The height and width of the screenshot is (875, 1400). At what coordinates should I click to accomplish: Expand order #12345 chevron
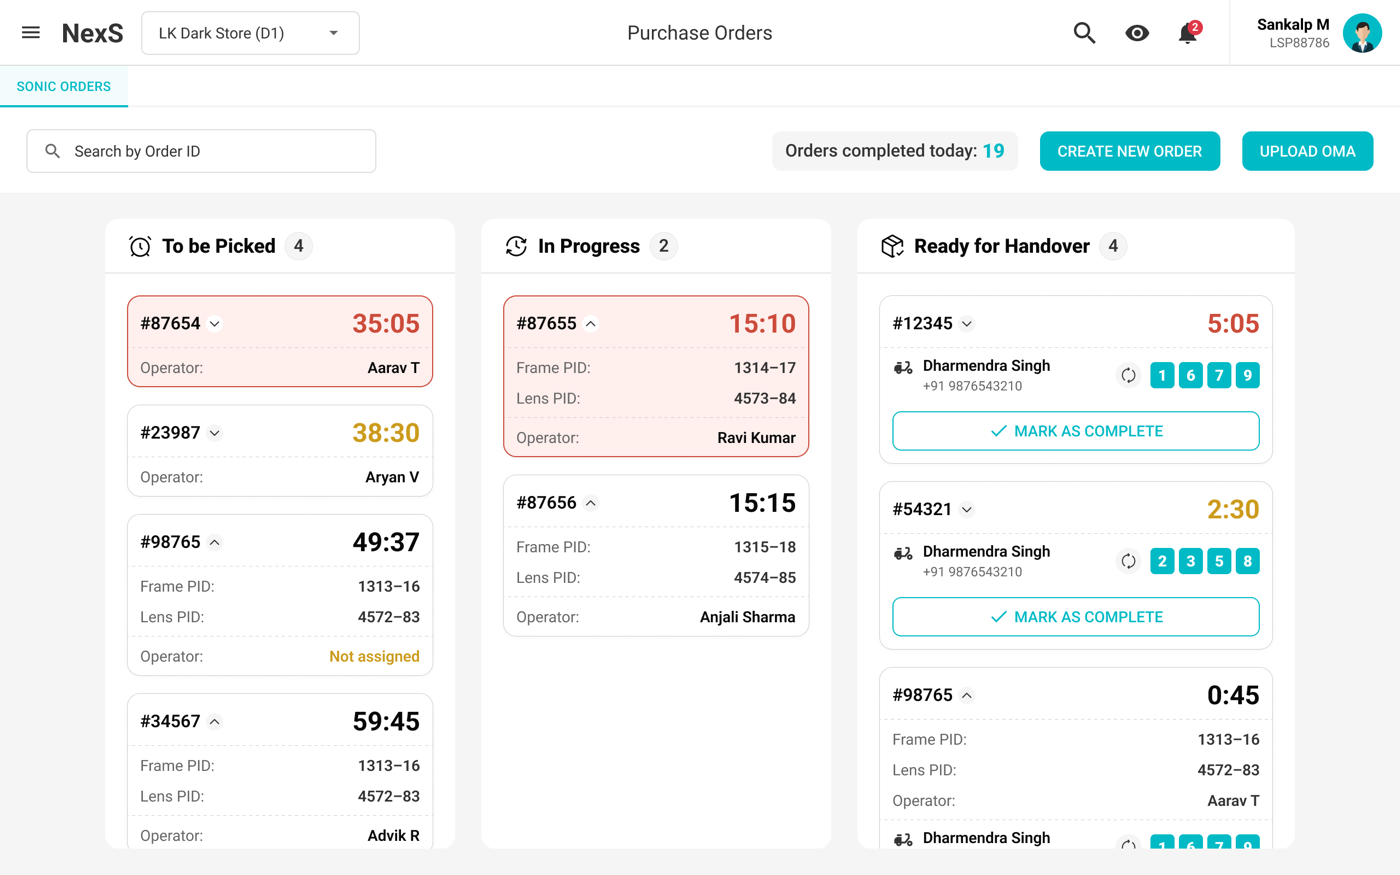point(967,324)
